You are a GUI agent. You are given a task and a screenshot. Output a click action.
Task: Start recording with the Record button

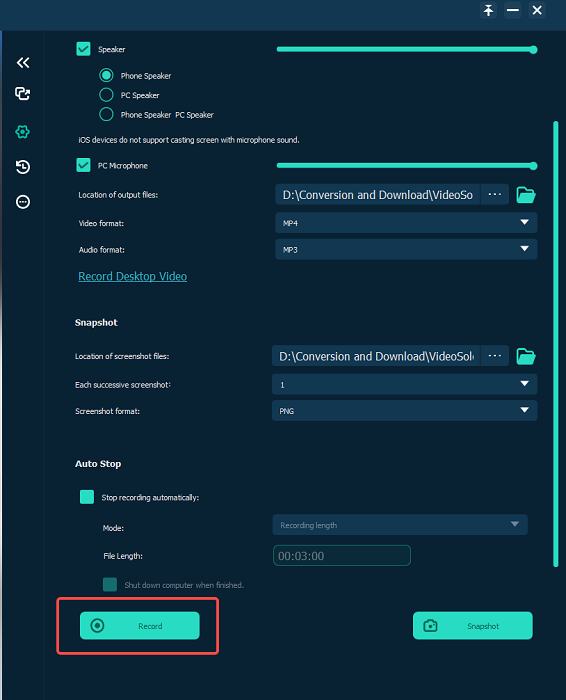pos(140,625)
